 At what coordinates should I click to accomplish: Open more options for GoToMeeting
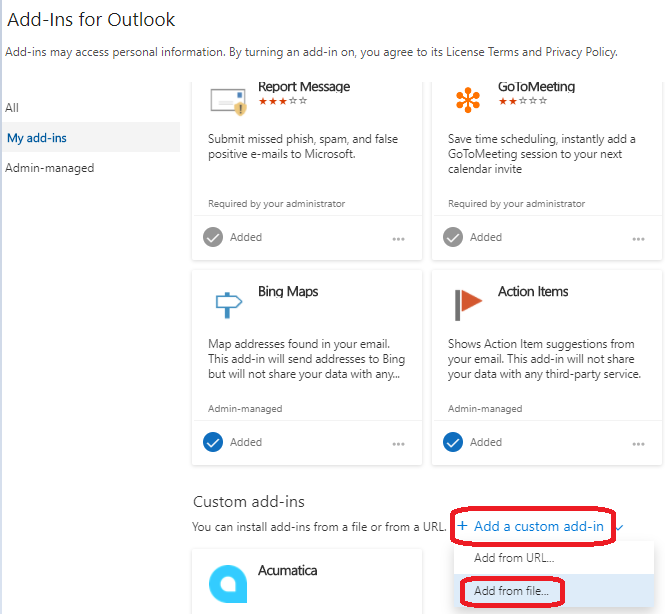coord(639,239)
